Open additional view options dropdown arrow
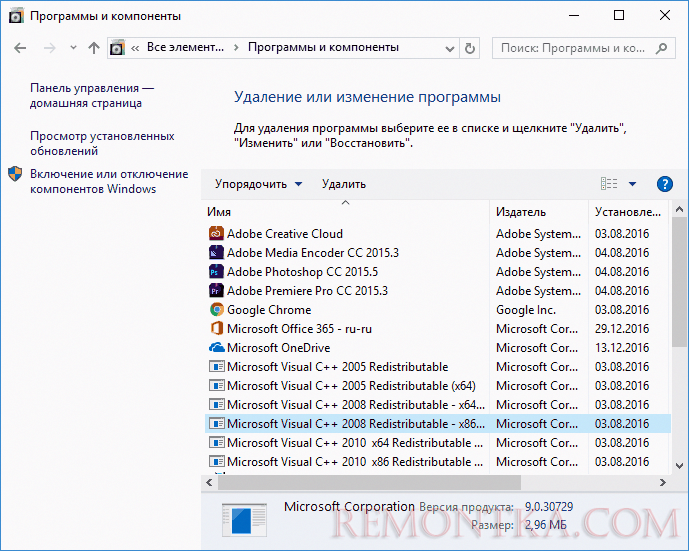The width and height of the screenshot is (689, 551). click(x=632, y=184)
